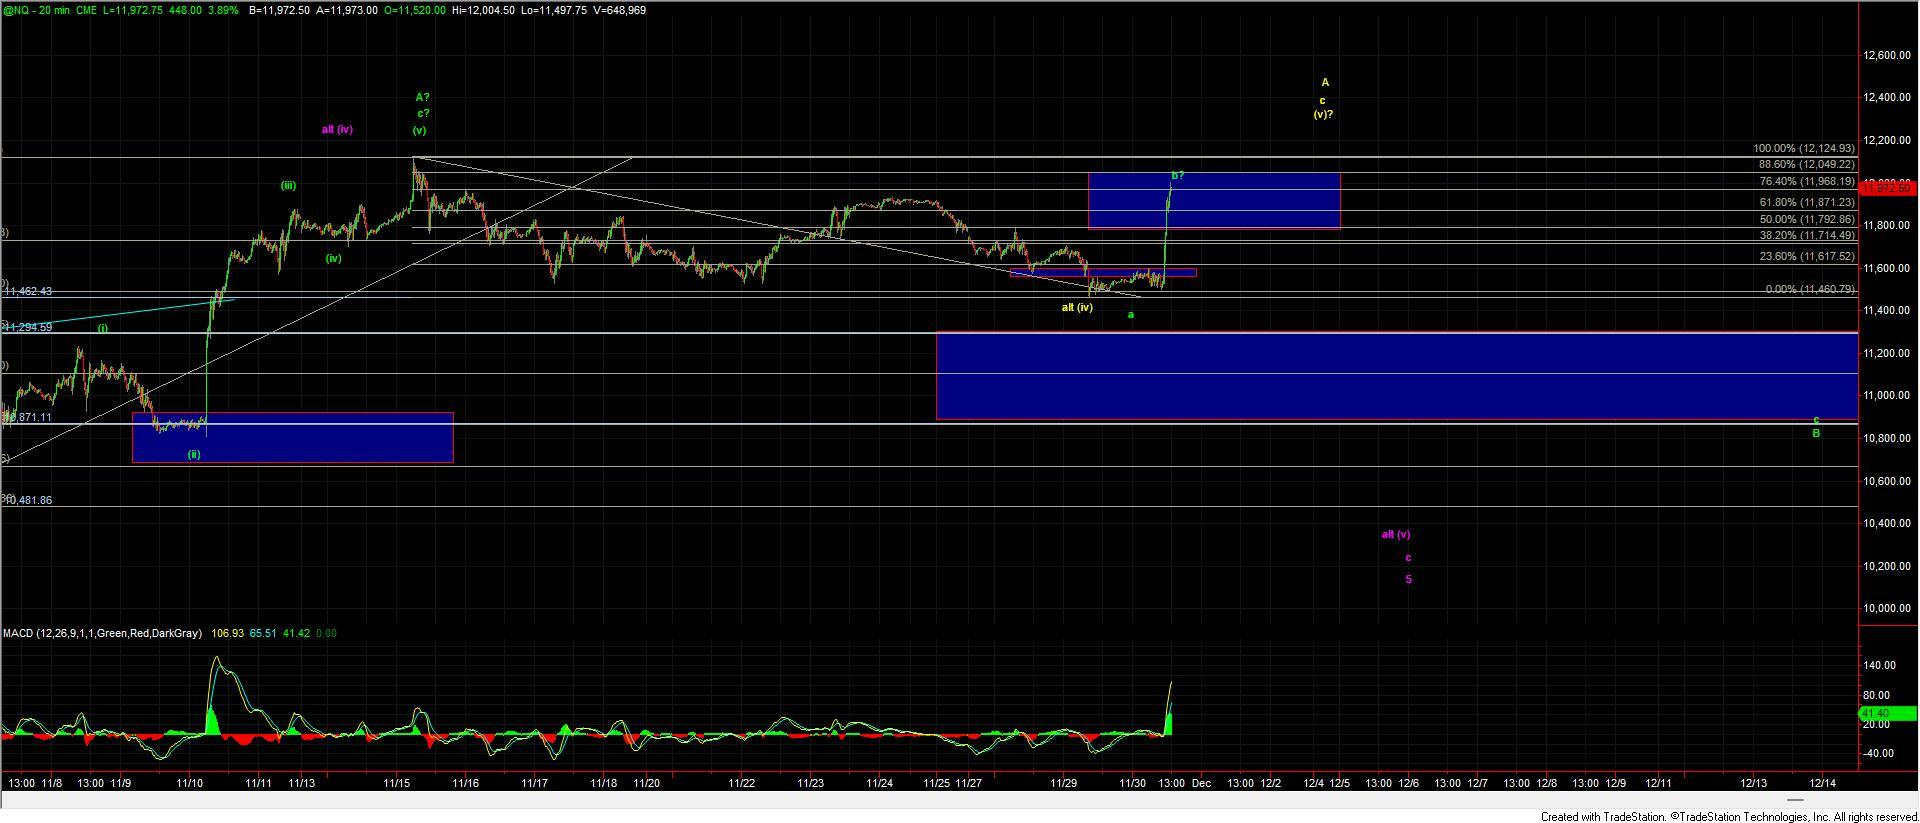Click the 11/10 date on time axis

190,783
